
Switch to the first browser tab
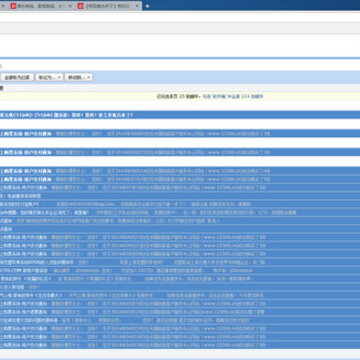(x=41, y=6)
